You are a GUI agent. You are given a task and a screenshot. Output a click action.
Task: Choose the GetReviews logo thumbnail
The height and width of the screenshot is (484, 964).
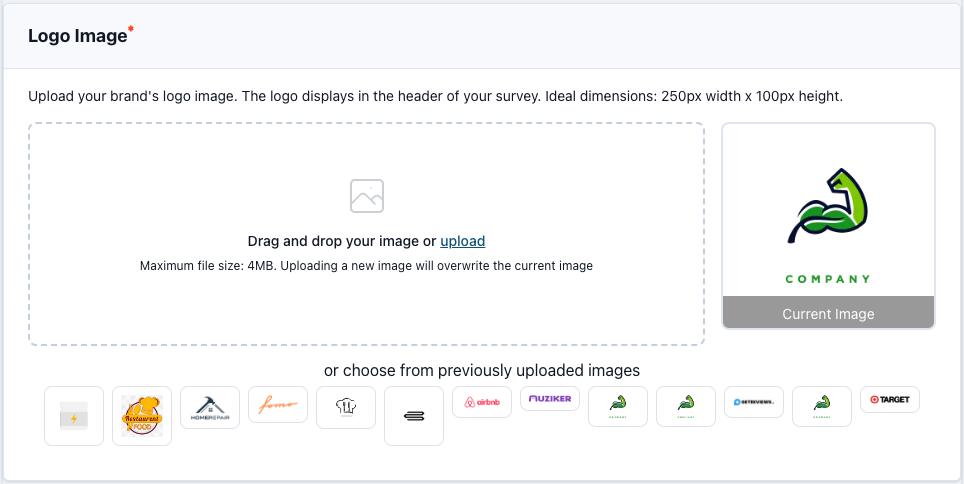tap(754, 401)
